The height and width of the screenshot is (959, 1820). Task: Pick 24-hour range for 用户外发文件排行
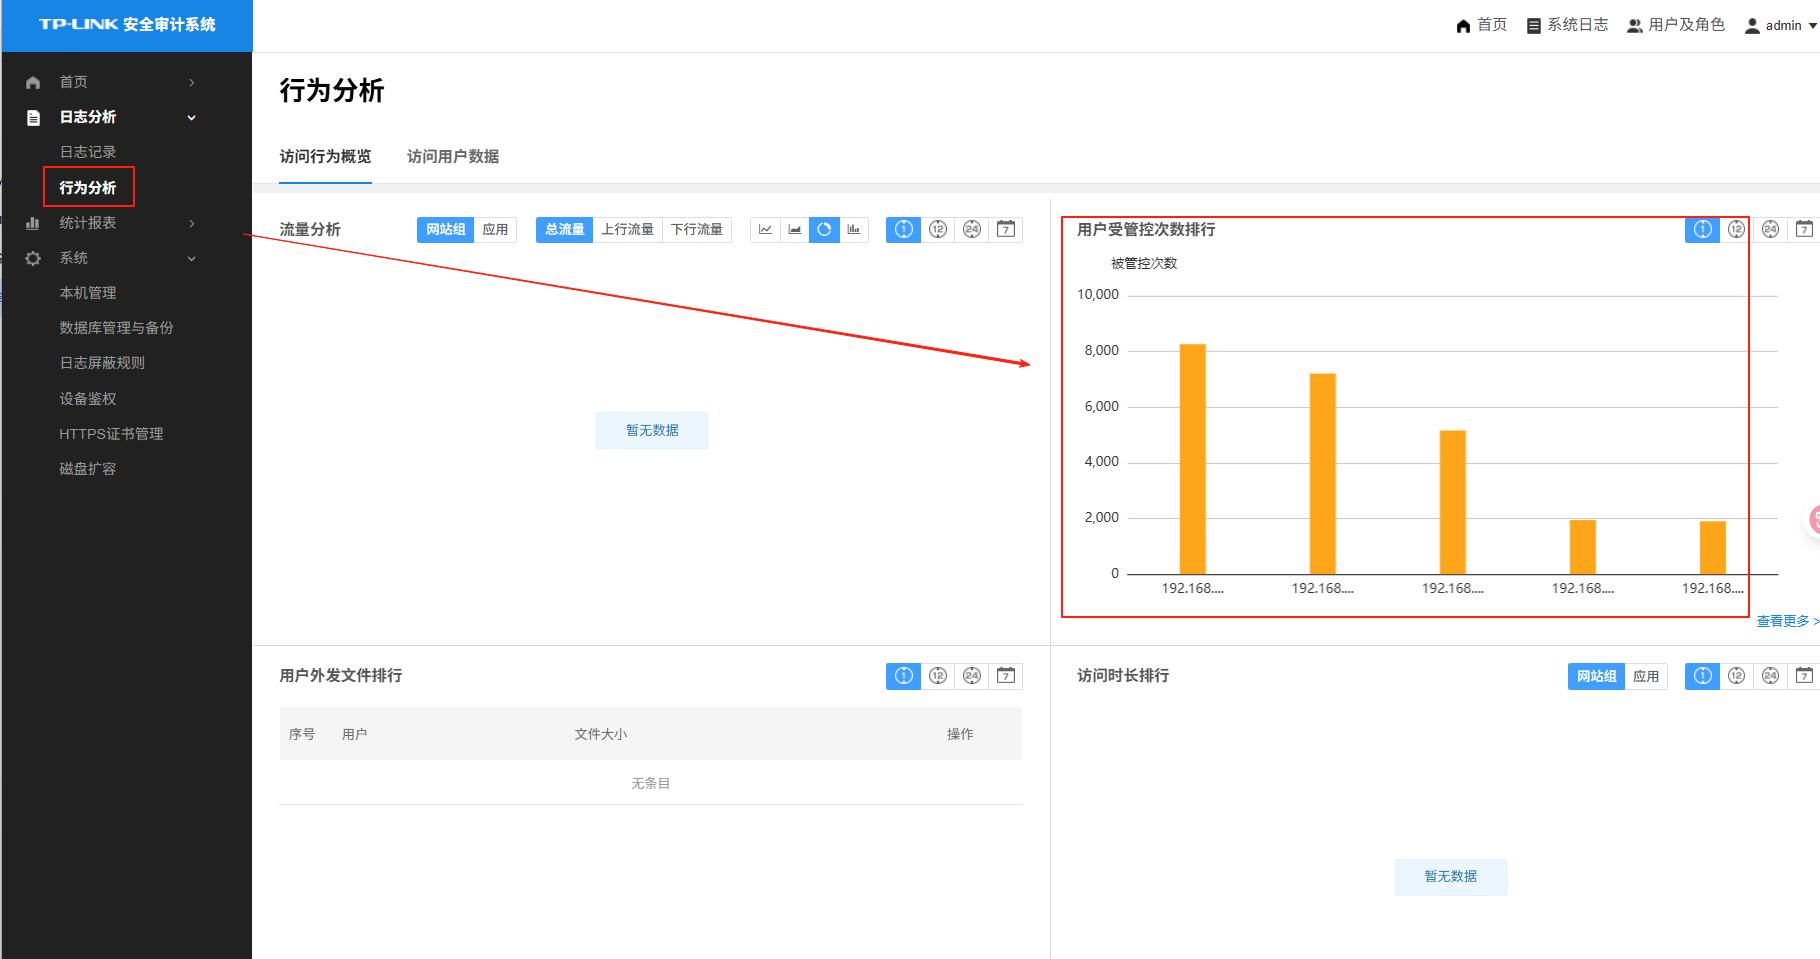point(972,676)
